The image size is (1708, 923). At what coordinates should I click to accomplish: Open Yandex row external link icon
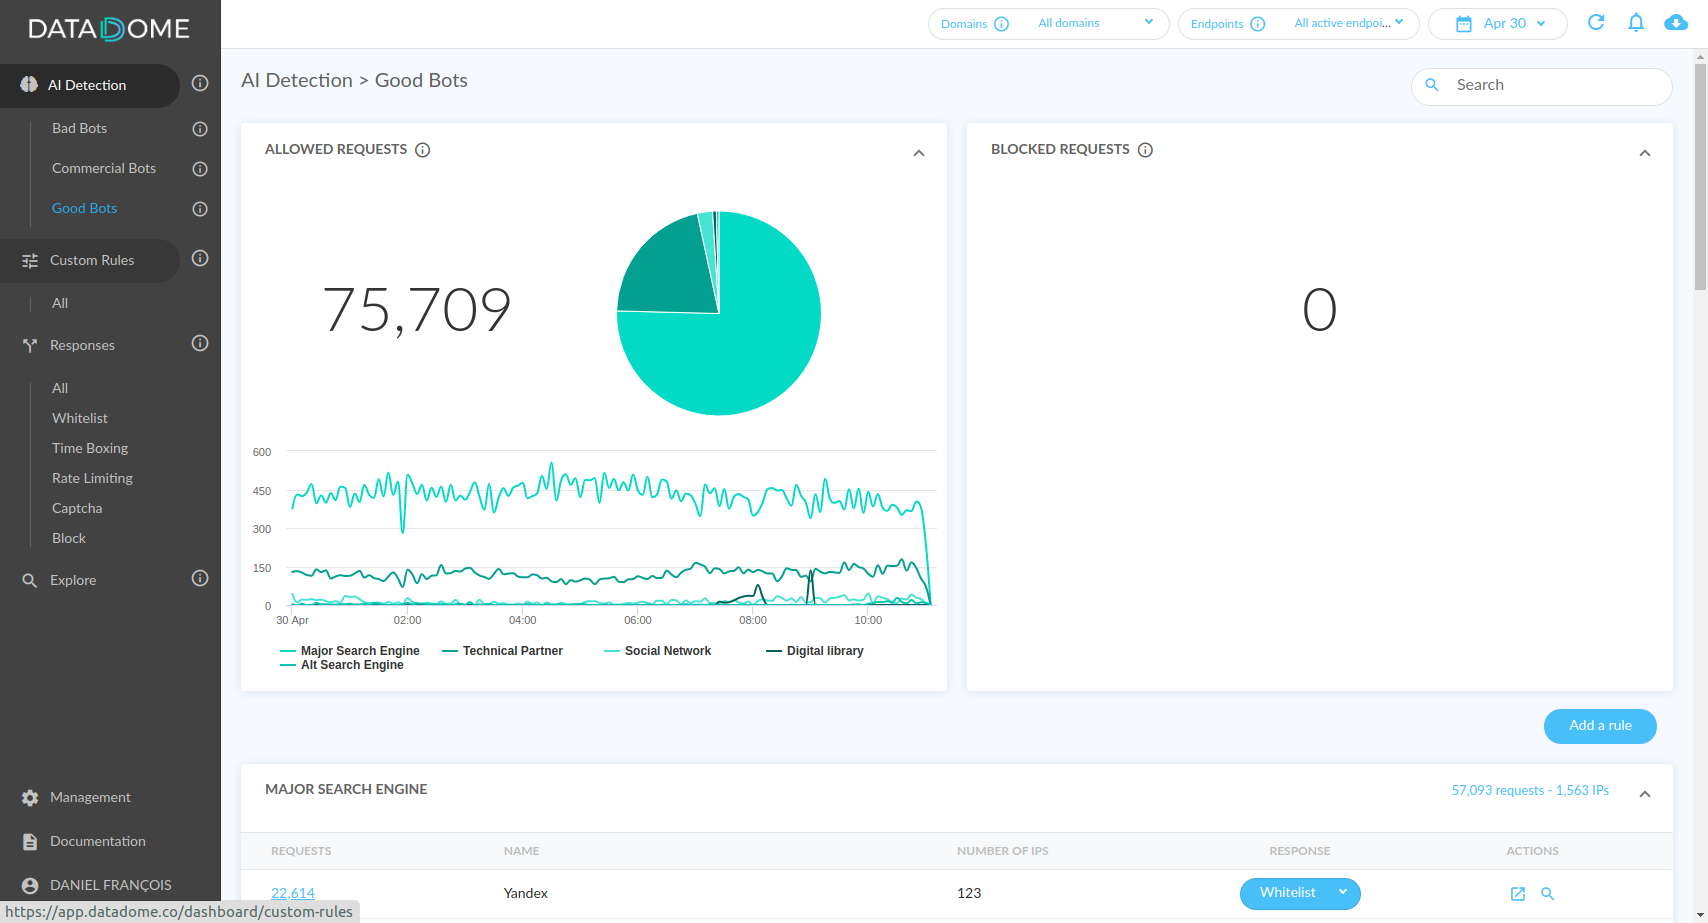coord(1518,894)
